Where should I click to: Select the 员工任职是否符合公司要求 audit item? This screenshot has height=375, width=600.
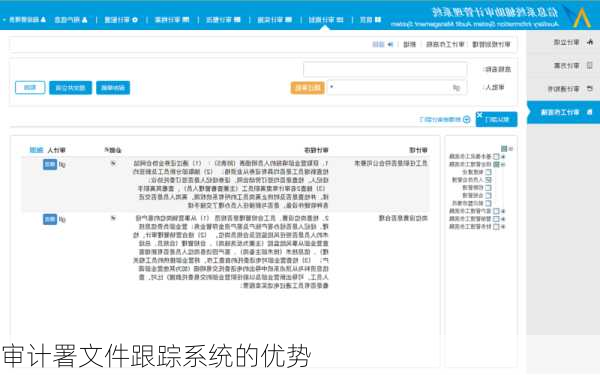[390, 163]
